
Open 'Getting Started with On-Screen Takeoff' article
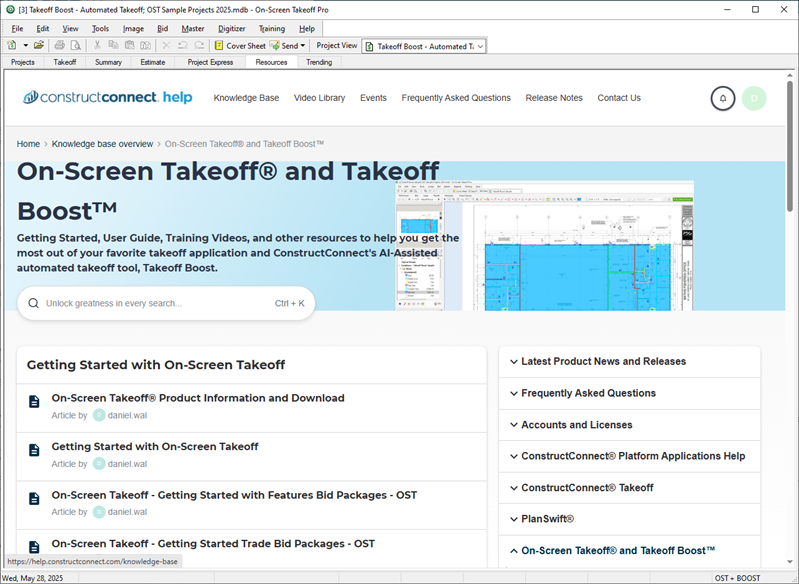155,447
